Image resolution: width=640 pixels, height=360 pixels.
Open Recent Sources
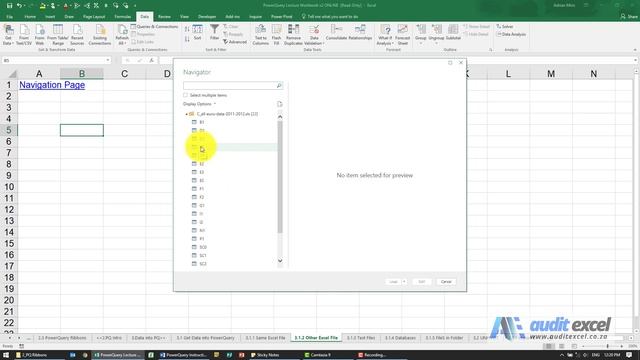point(77,34)
